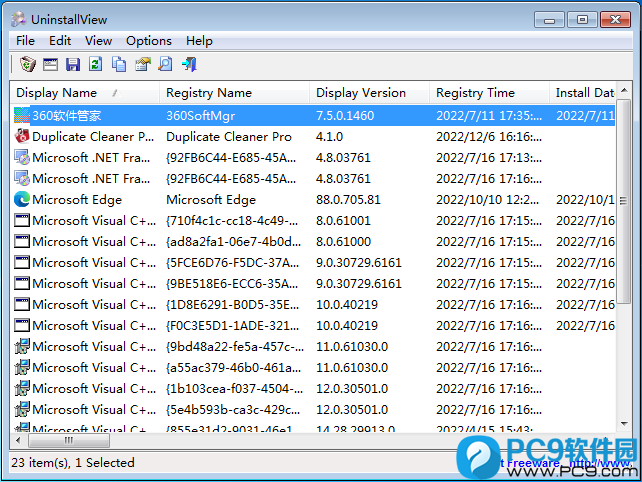Copy selected items via the toolbar copy icon
Image resolution: width=642 pixels, height=482 pixels.
click(x=119, y=64)
